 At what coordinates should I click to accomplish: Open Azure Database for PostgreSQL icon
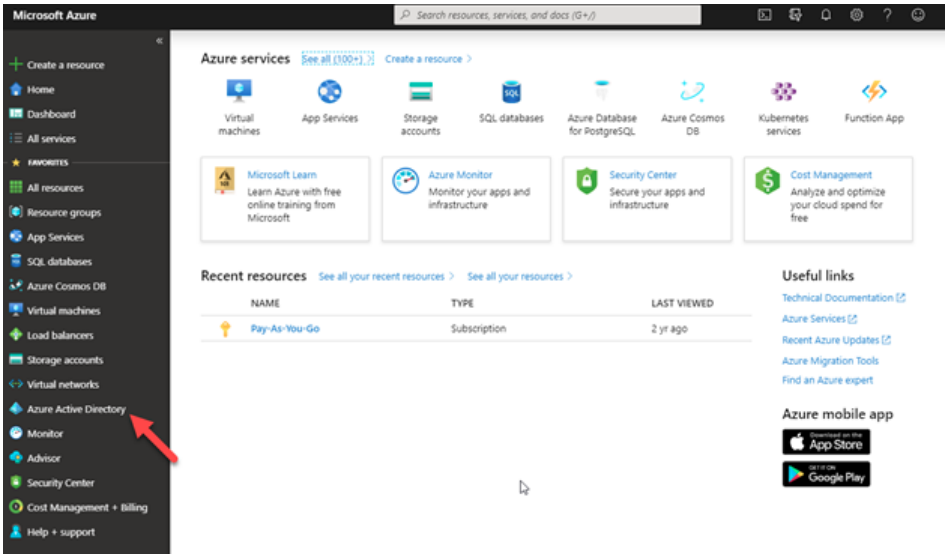(602, 91)
